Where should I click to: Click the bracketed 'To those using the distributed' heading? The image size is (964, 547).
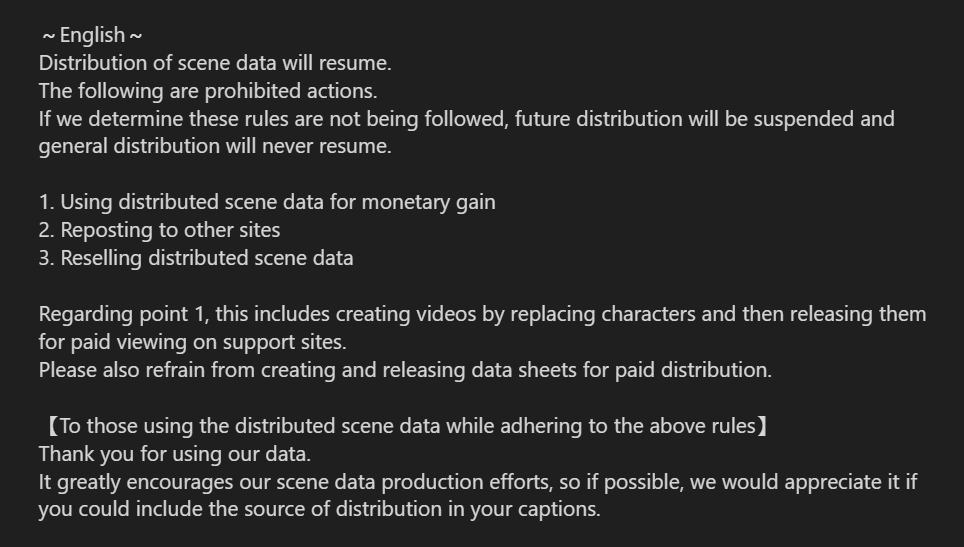click(407, 426)
